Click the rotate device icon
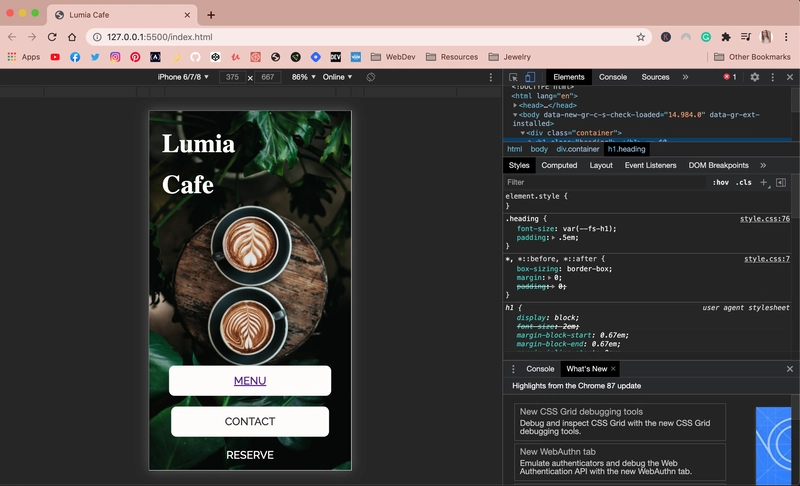 coord(371,77)
